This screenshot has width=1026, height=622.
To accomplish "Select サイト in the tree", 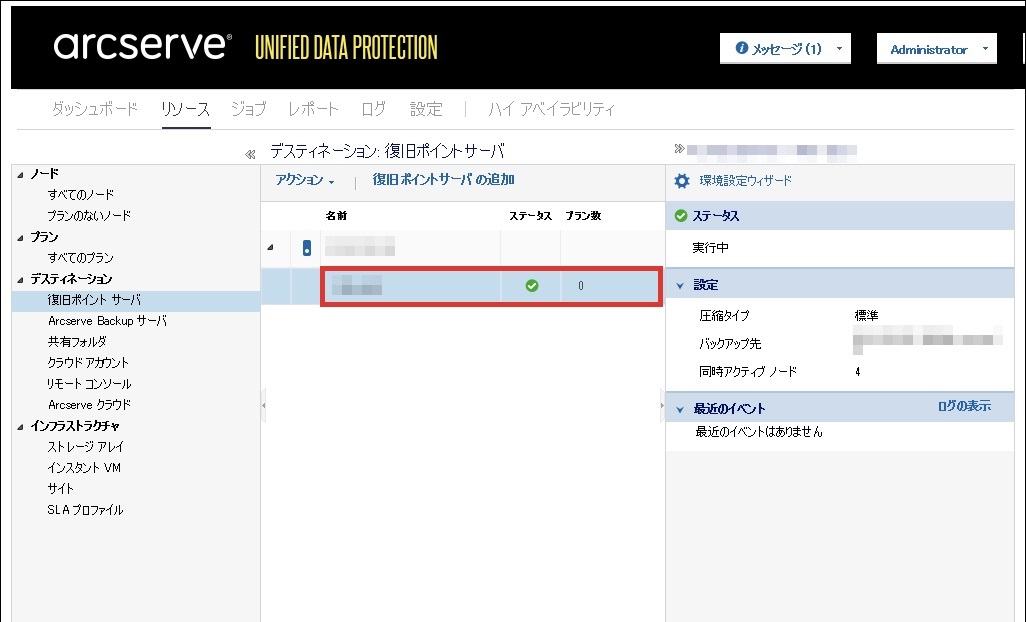I will (60, 489).
